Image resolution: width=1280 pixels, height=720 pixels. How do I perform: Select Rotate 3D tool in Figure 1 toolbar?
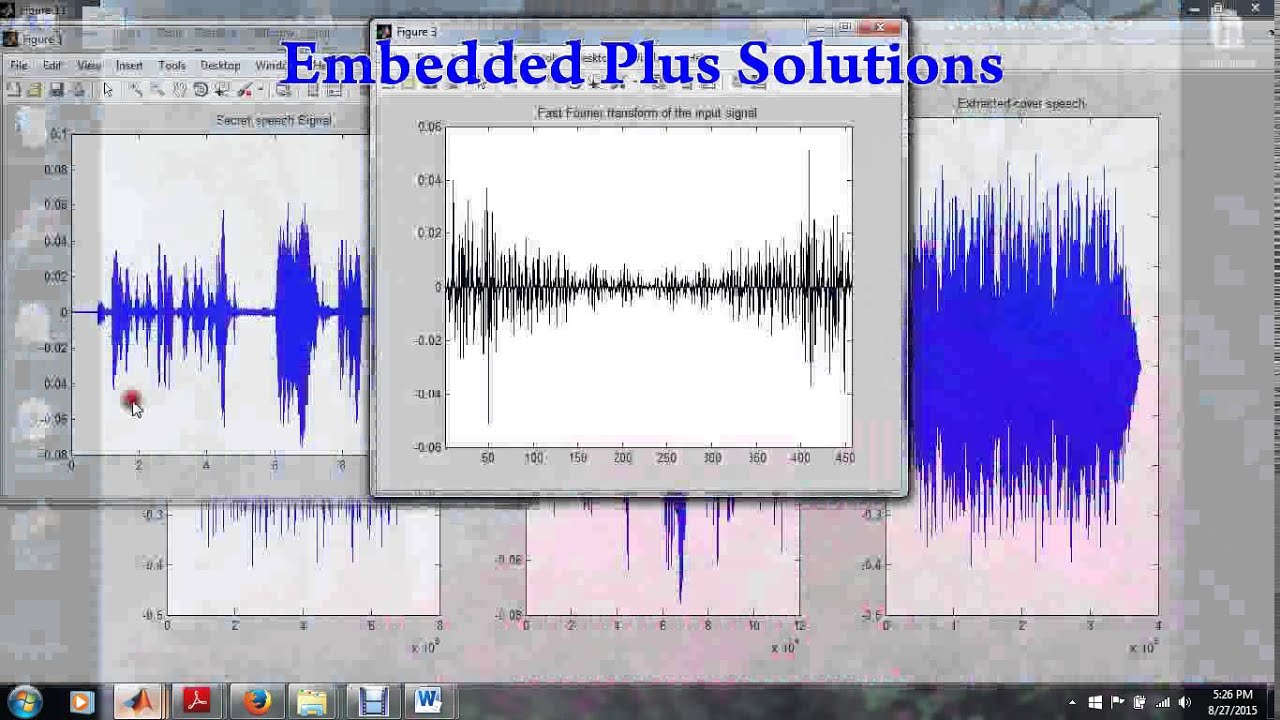click(200, 89)
